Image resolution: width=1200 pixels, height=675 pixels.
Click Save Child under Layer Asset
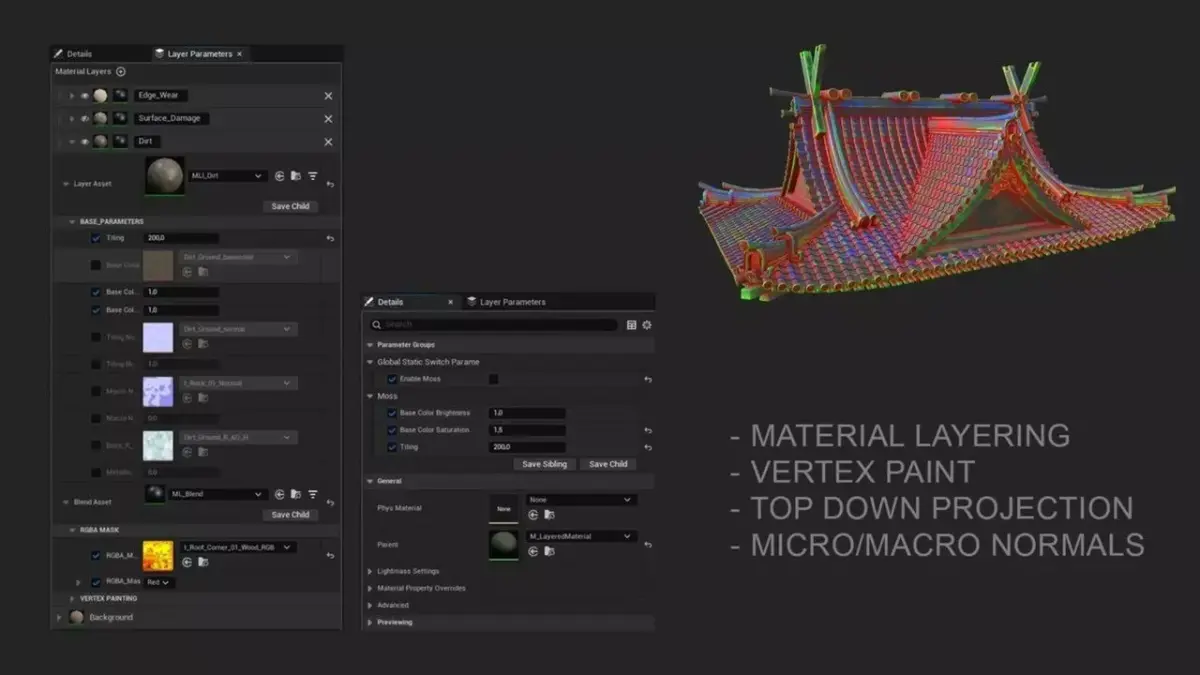(291, 206)
